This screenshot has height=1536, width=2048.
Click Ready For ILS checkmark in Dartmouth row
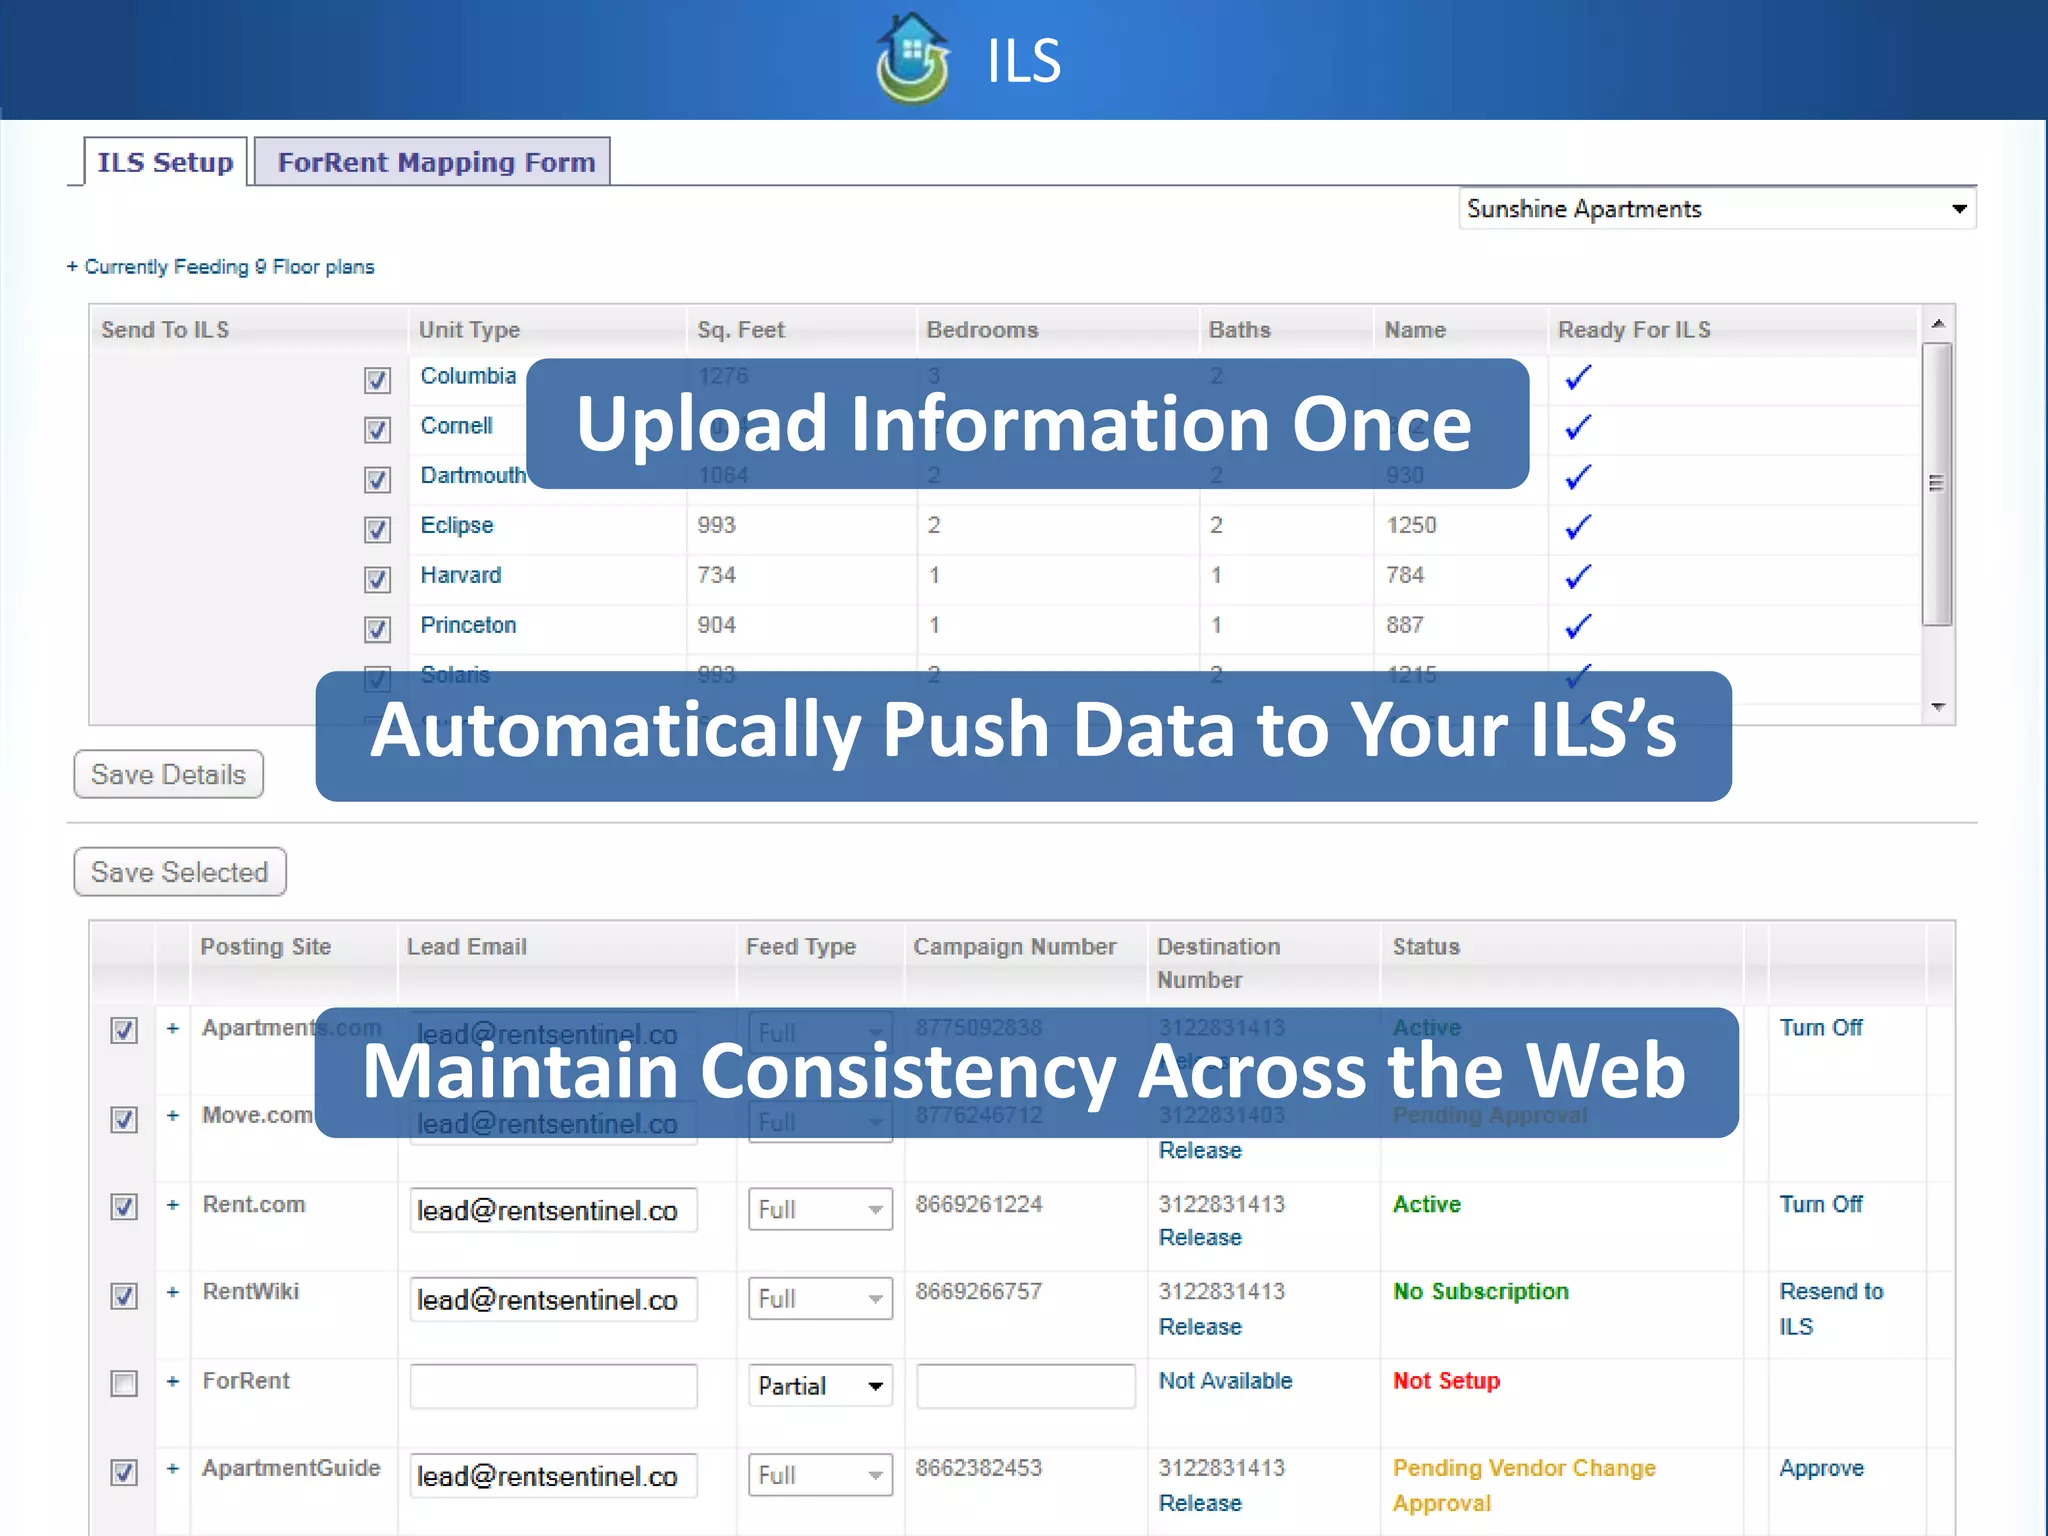(x=1578, y=478)
